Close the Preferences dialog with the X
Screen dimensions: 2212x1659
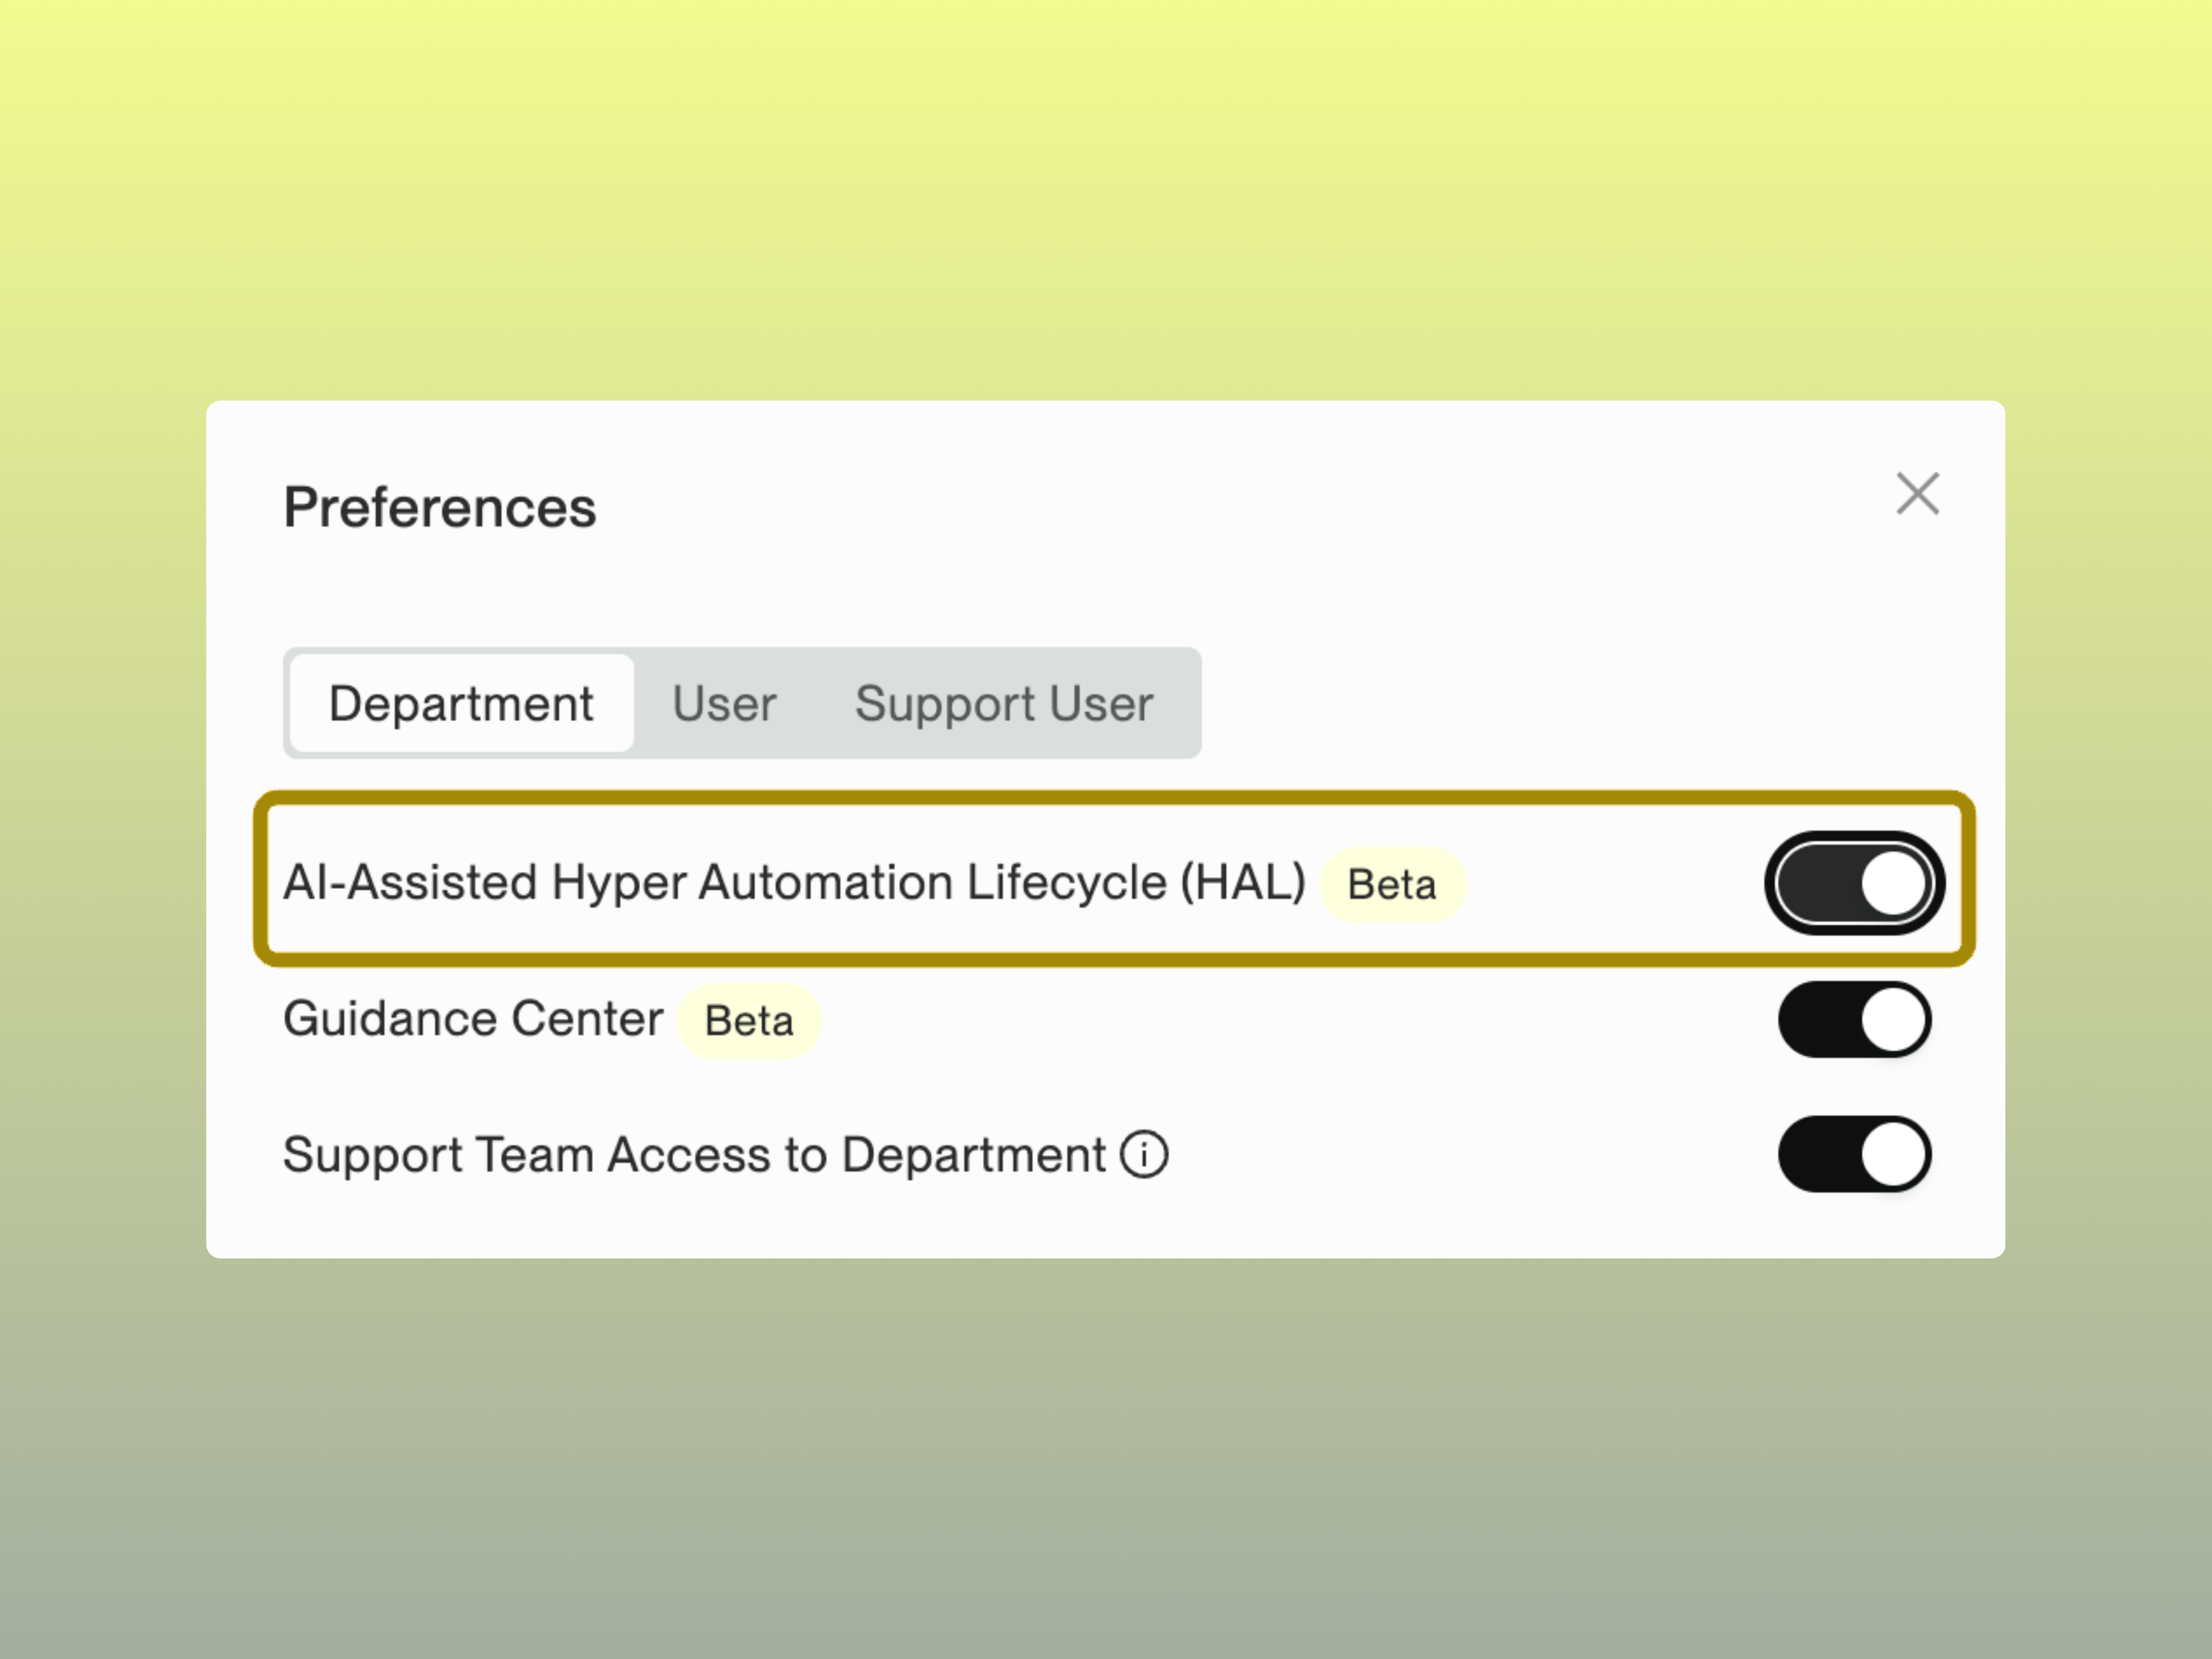click(x=1917, y=494)
